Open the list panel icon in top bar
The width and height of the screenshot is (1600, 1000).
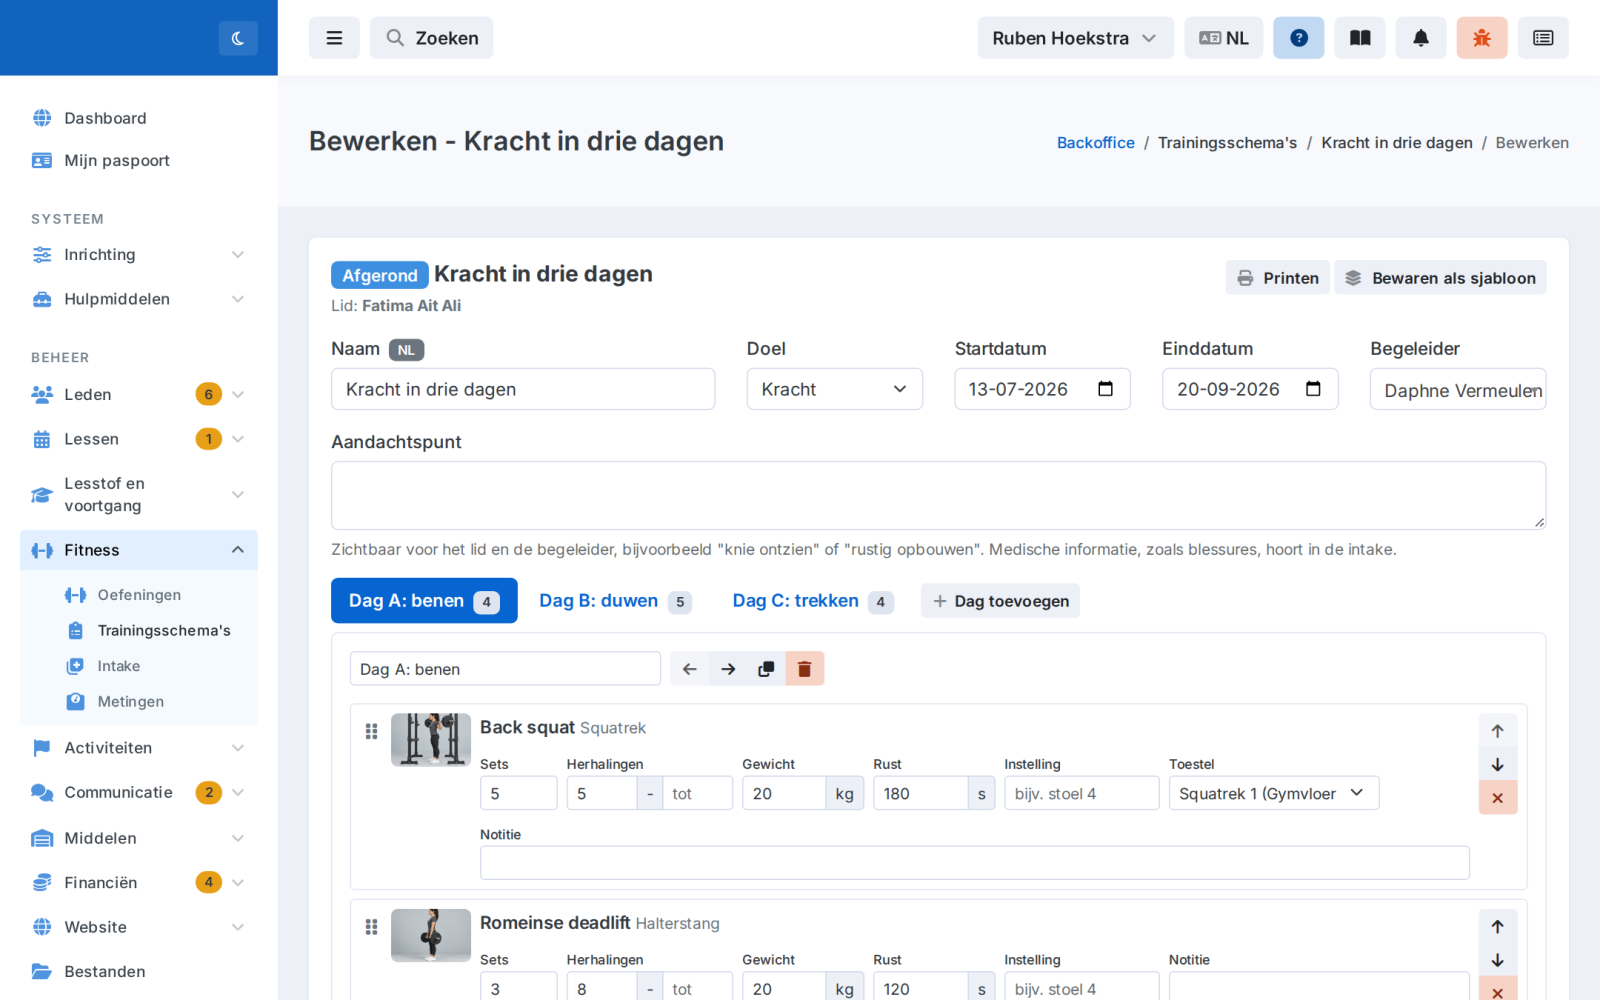click(x=1543, y=38)
